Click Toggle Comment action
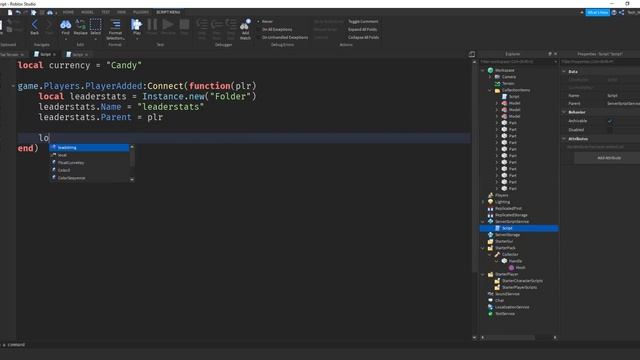 tap(363, 21)
